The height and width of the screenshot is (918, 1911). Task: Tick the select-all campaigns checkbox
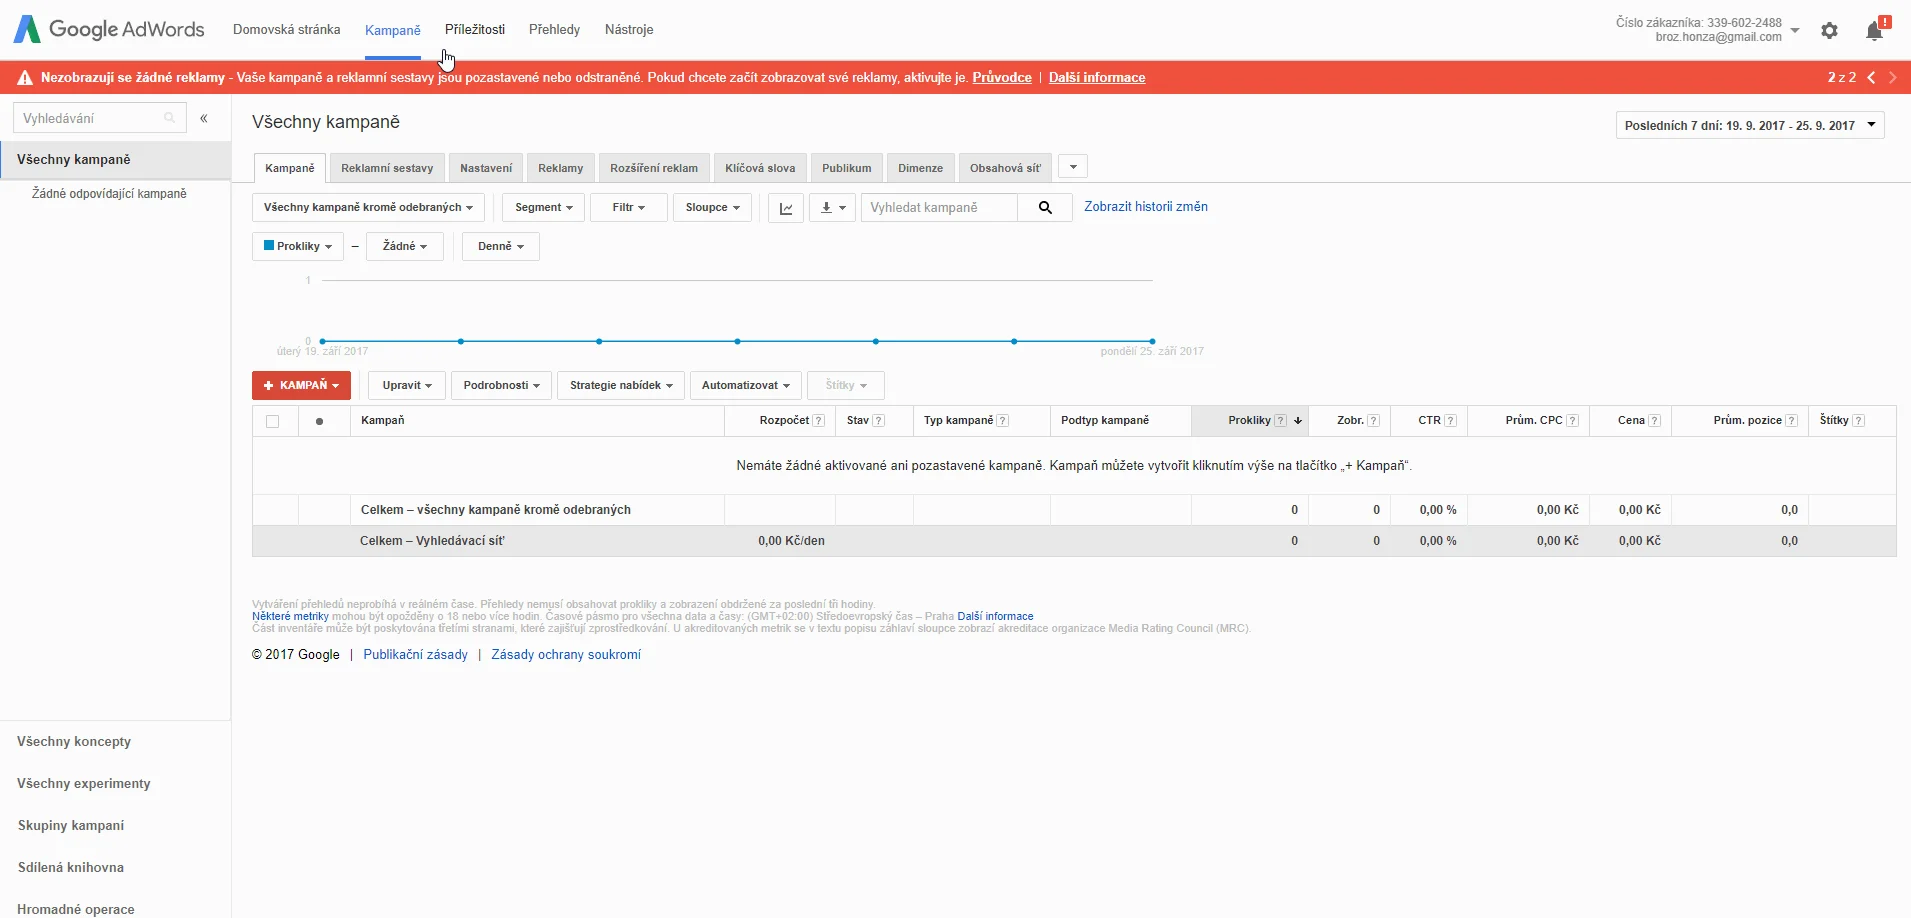pyautogui.click(x=272, y=421)
